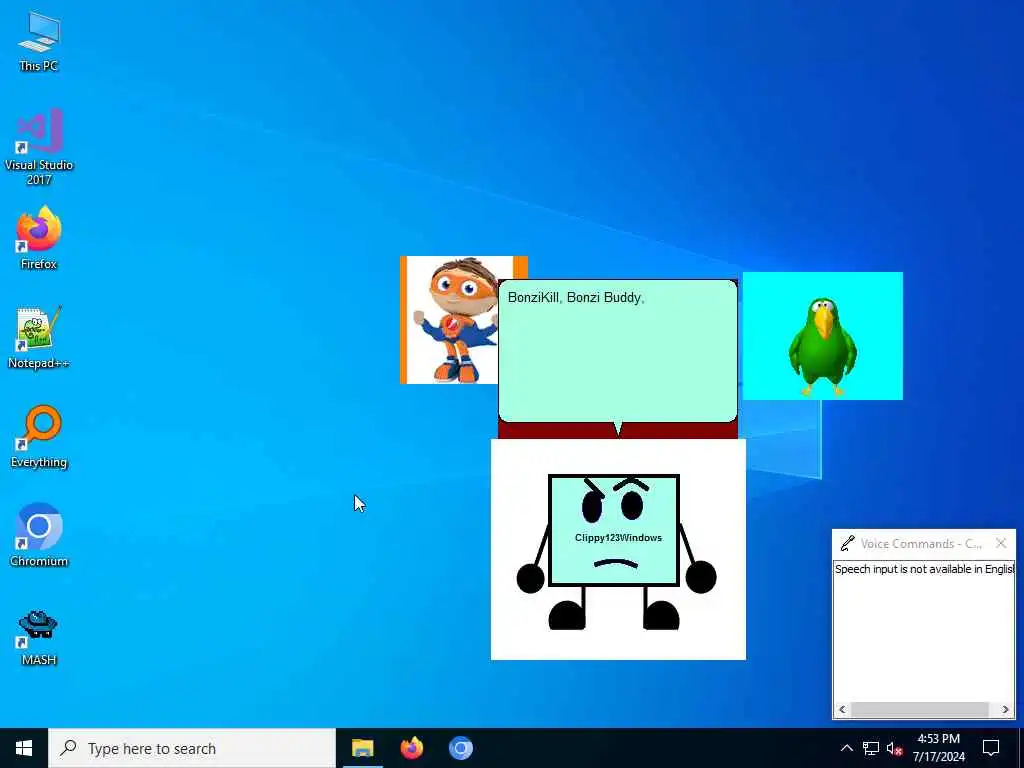Close the Voice Commands window
Screen dimensions: 1024x768
1001,543
